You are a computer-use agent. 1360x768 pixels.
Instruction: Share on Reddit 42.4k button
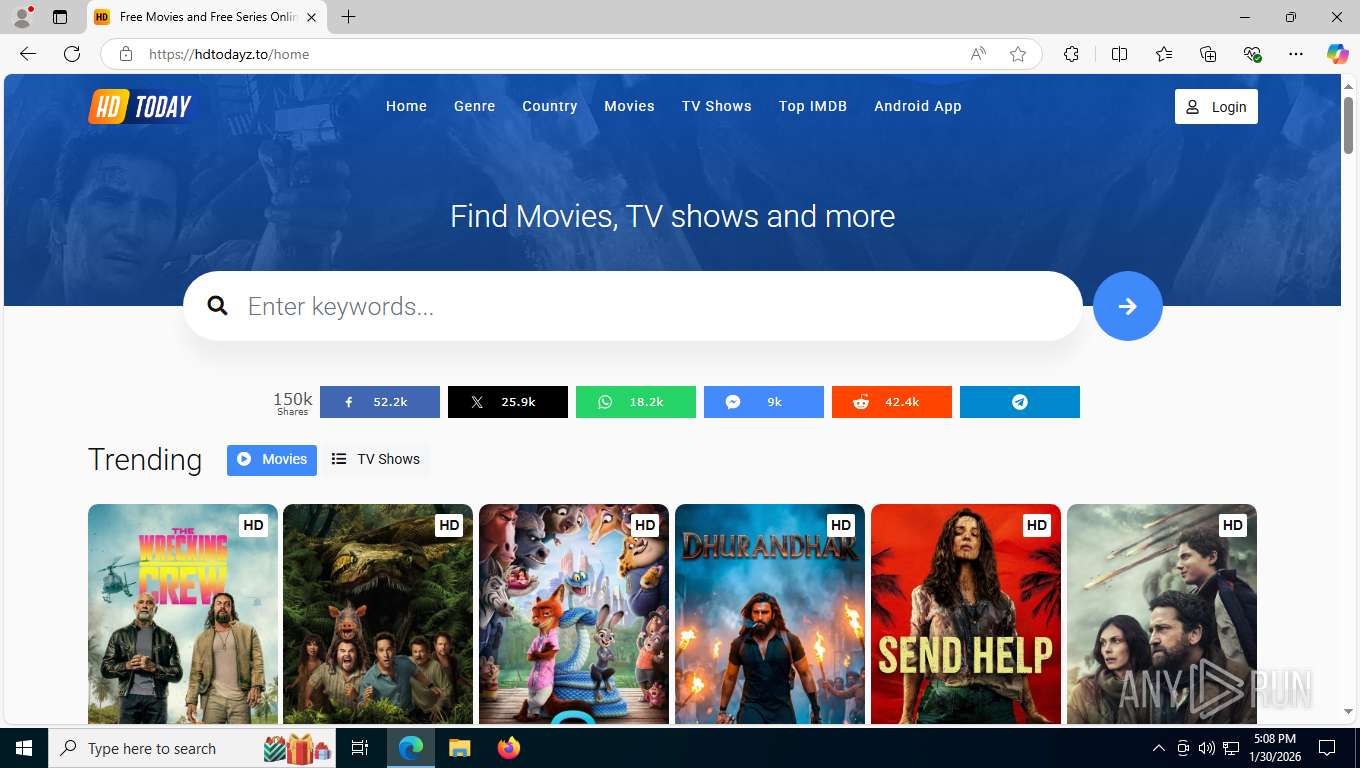click(x=892, y=402)
